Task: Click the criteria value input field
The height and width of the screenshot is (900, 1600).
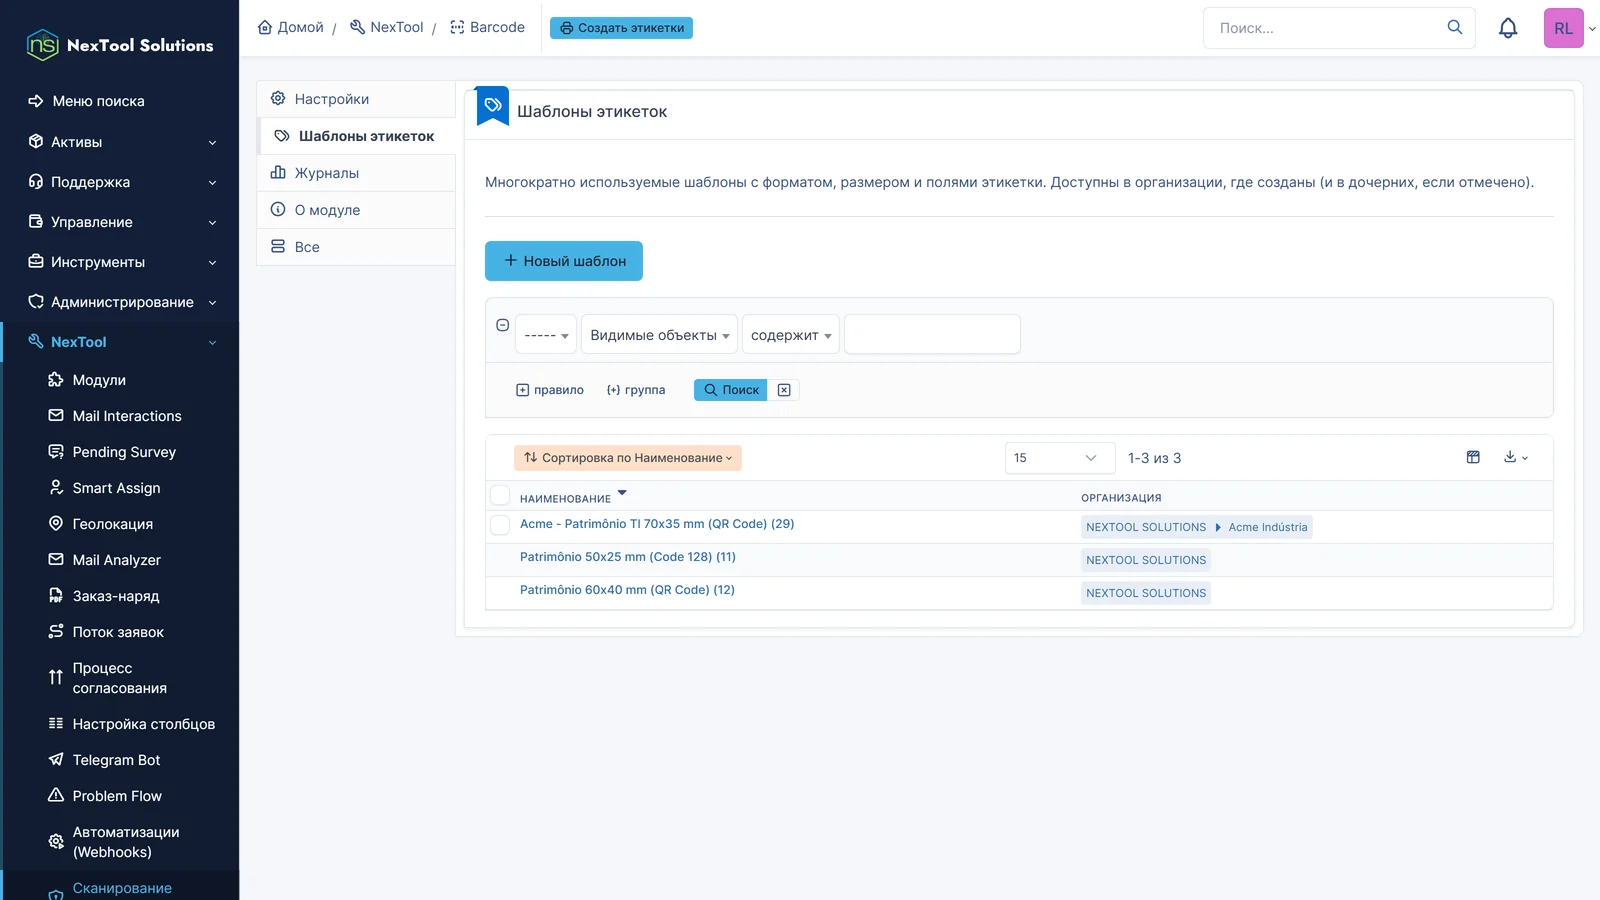Action: pos(932,334)
